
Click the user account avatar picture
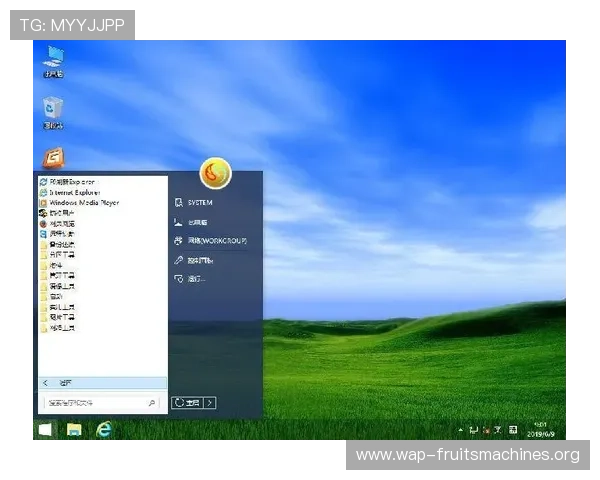(215, 173)
